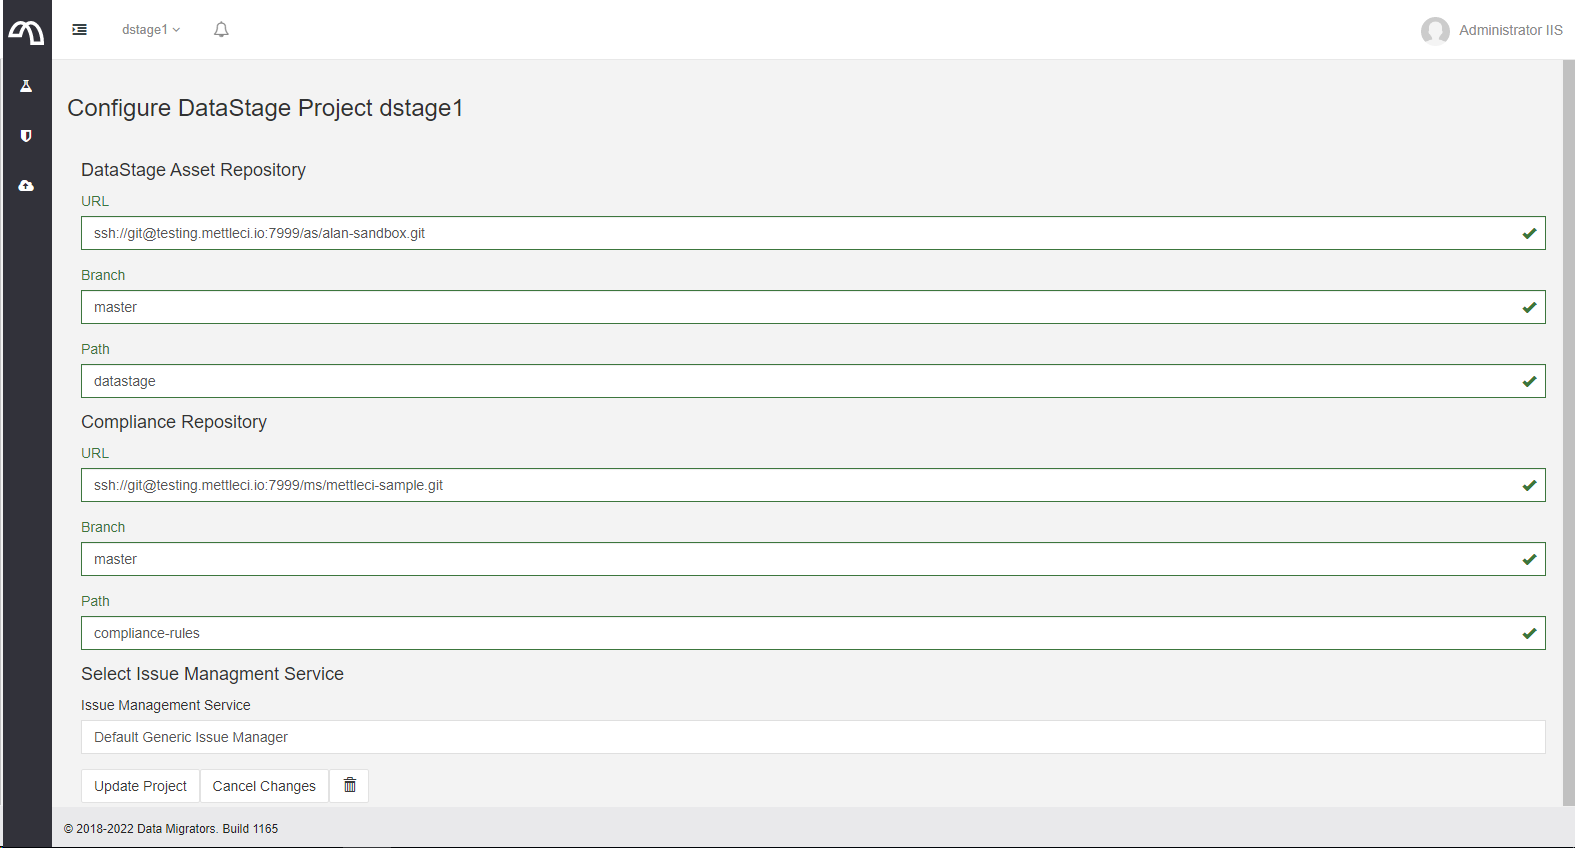Click the datastage Path input field
Screen dimensions: 1575x848
[800, 381]
